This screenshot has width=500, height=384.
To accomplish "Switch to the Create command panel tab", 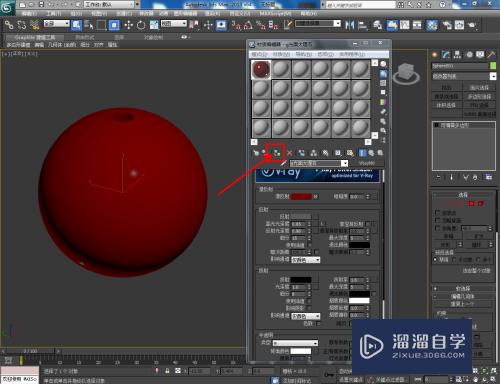I will [x=434, y=55].
